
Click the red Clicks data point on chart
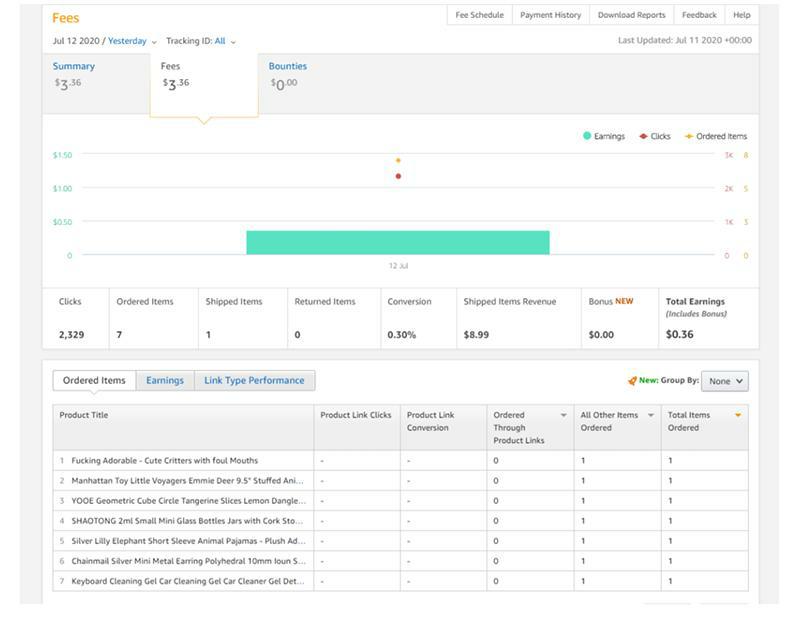398,176
